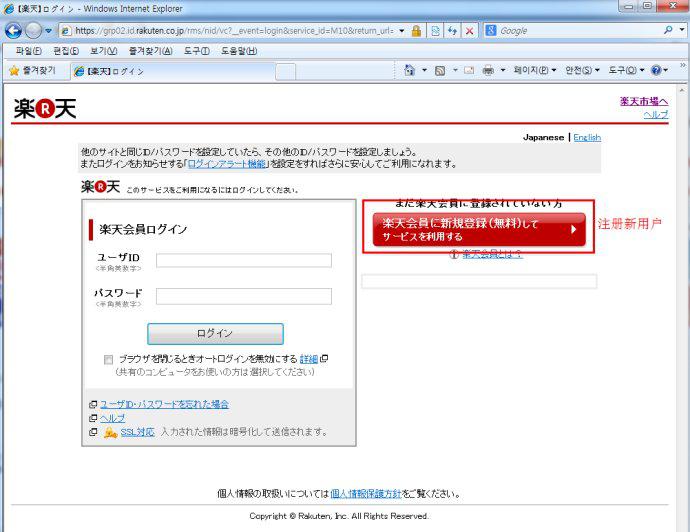The height and width of the screenshot is (532, 690).
Task: Open the search provider dropdown arrow
Action: coord(682,30)
